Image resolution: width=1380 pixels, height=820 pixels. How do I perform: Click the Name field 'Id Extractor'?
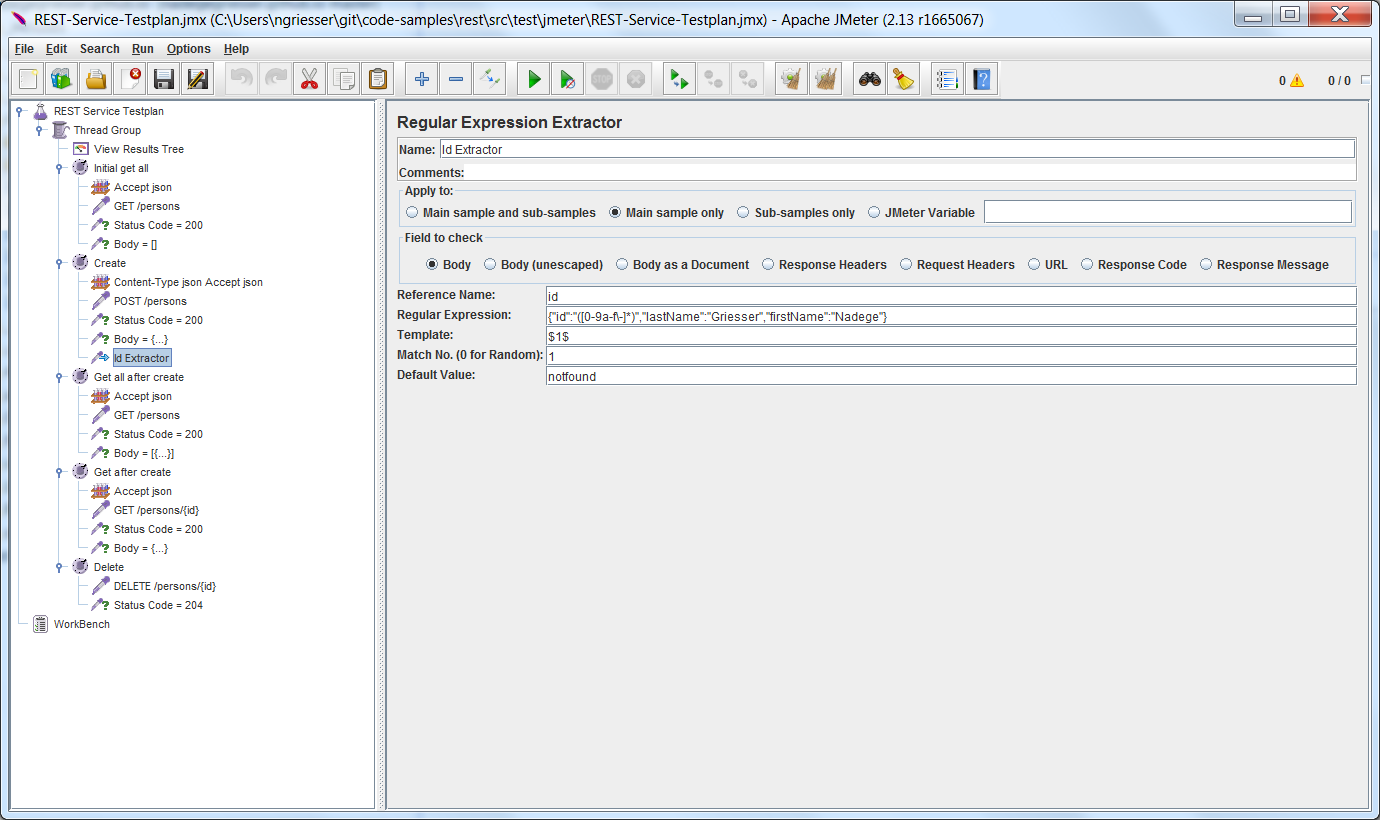[897, 149]
